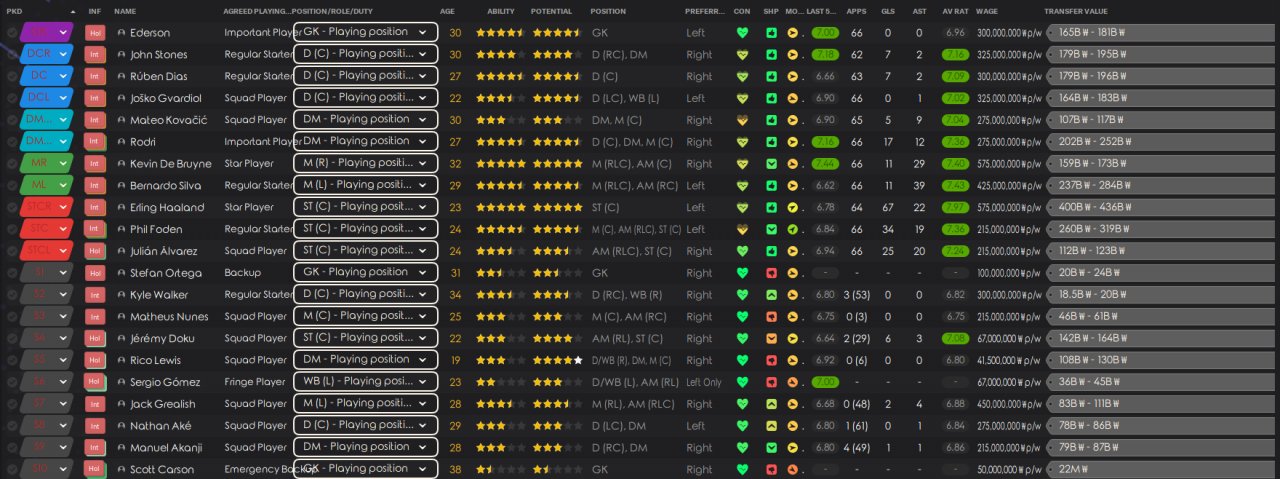This screenshot has width=1280, height=479.
Task: Open the role/duty dropdown for Mateo Kovačić
Action: [x=366, y=119]
